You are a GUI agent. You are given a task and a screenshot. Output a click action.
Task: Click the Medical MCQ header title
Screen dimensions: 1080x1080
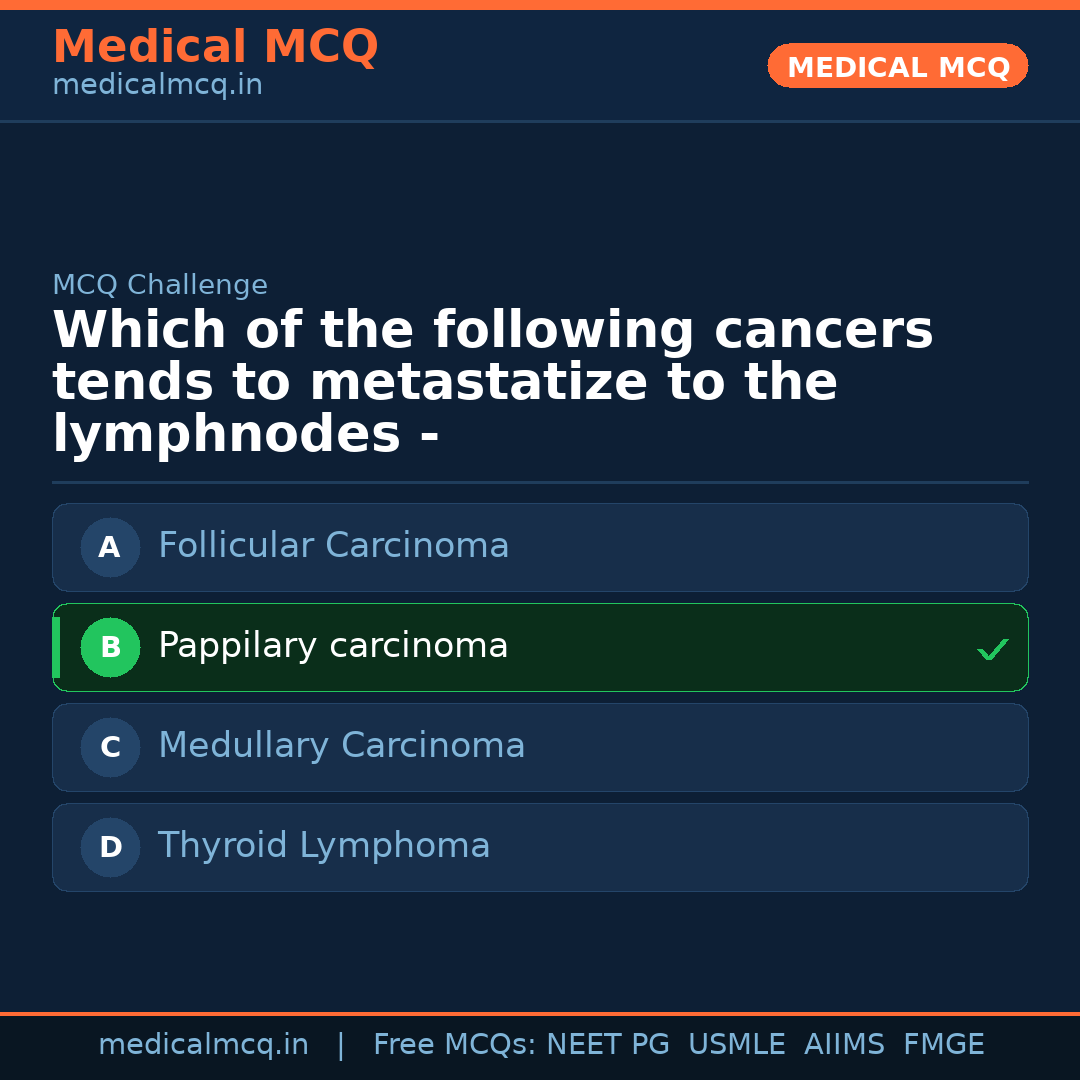(x=215, y=47)
